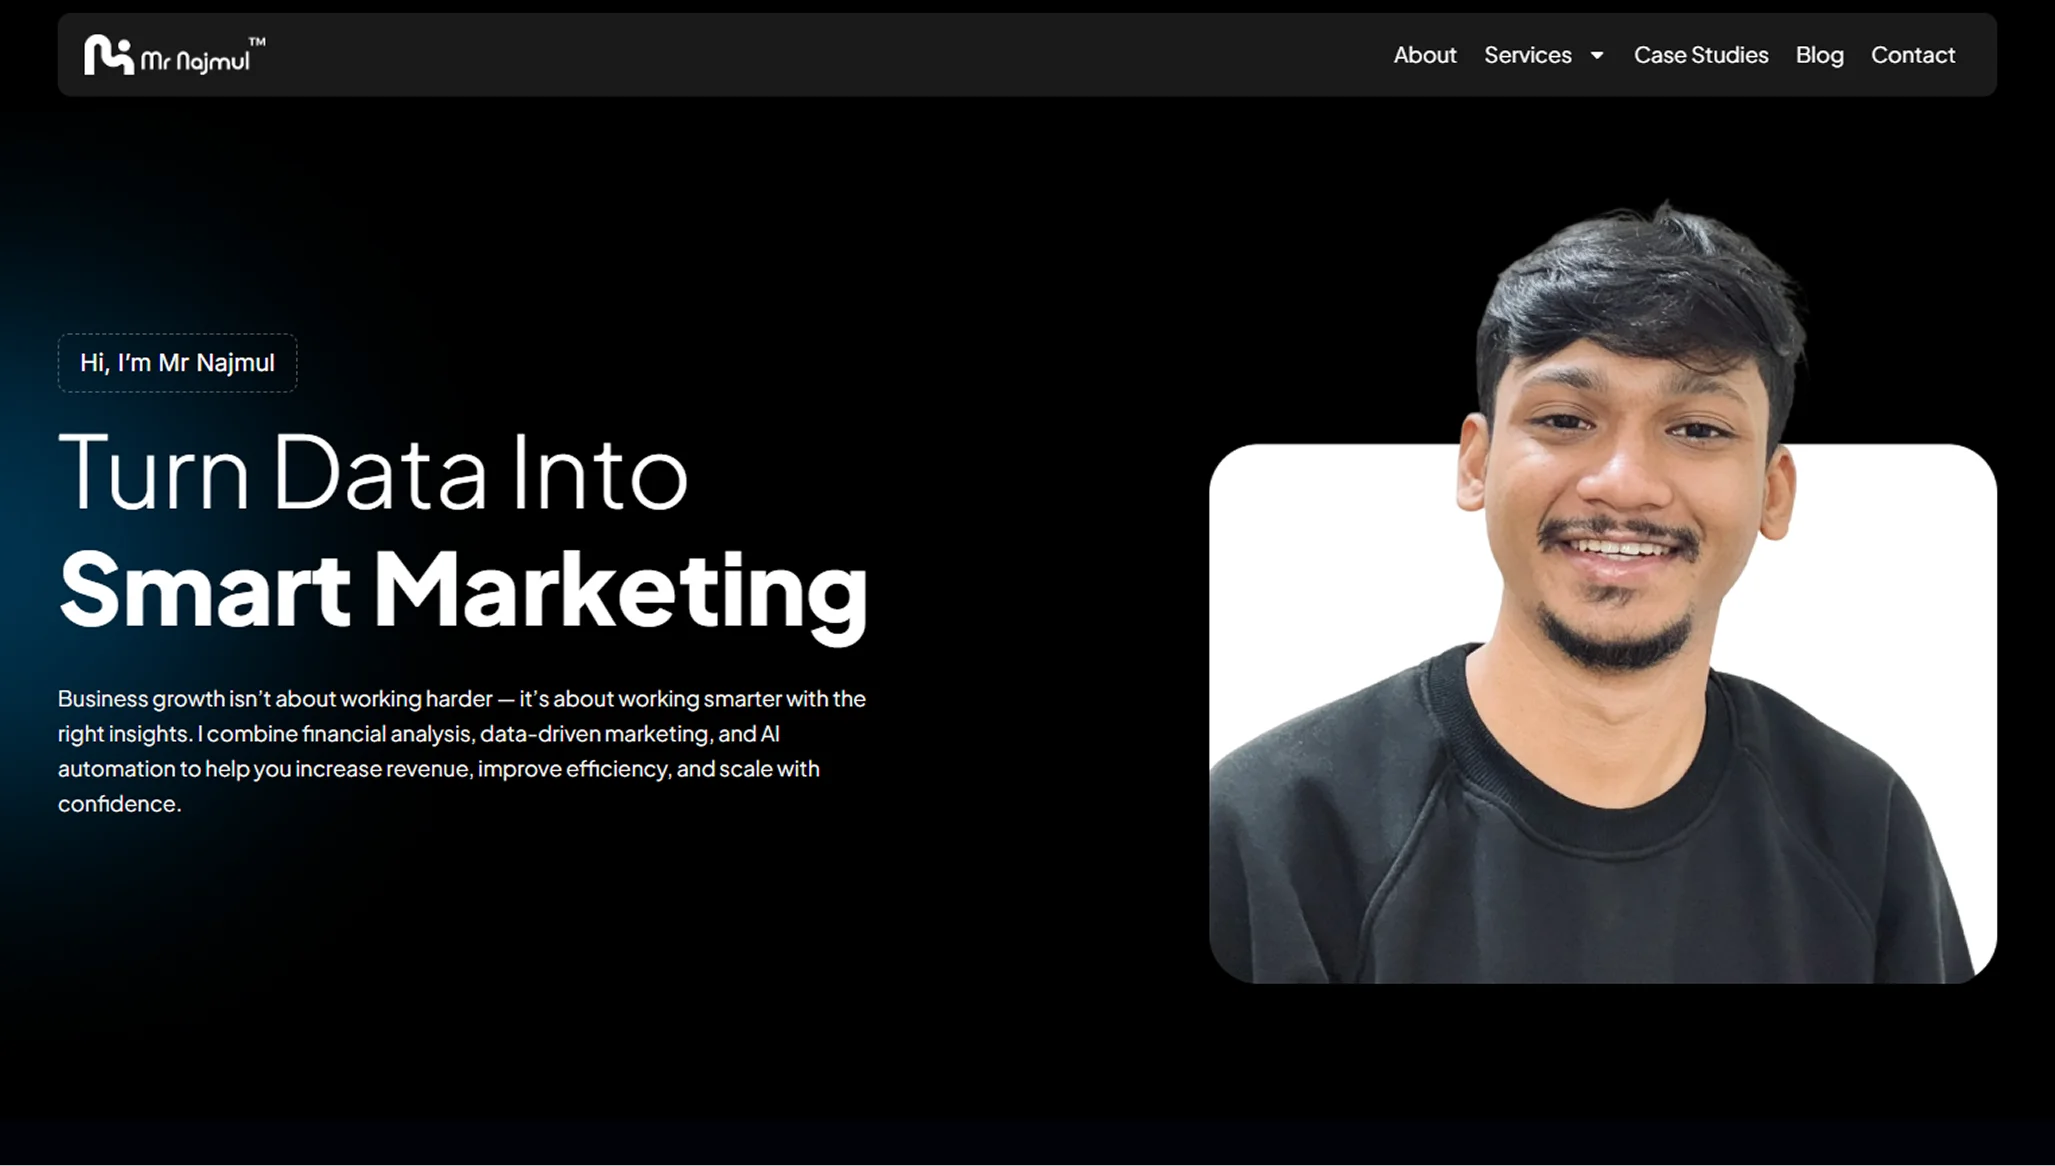Click the TM trademark symbol by logo
This screenshot has height=1166, width=2055.
click(x=257, y=42)
